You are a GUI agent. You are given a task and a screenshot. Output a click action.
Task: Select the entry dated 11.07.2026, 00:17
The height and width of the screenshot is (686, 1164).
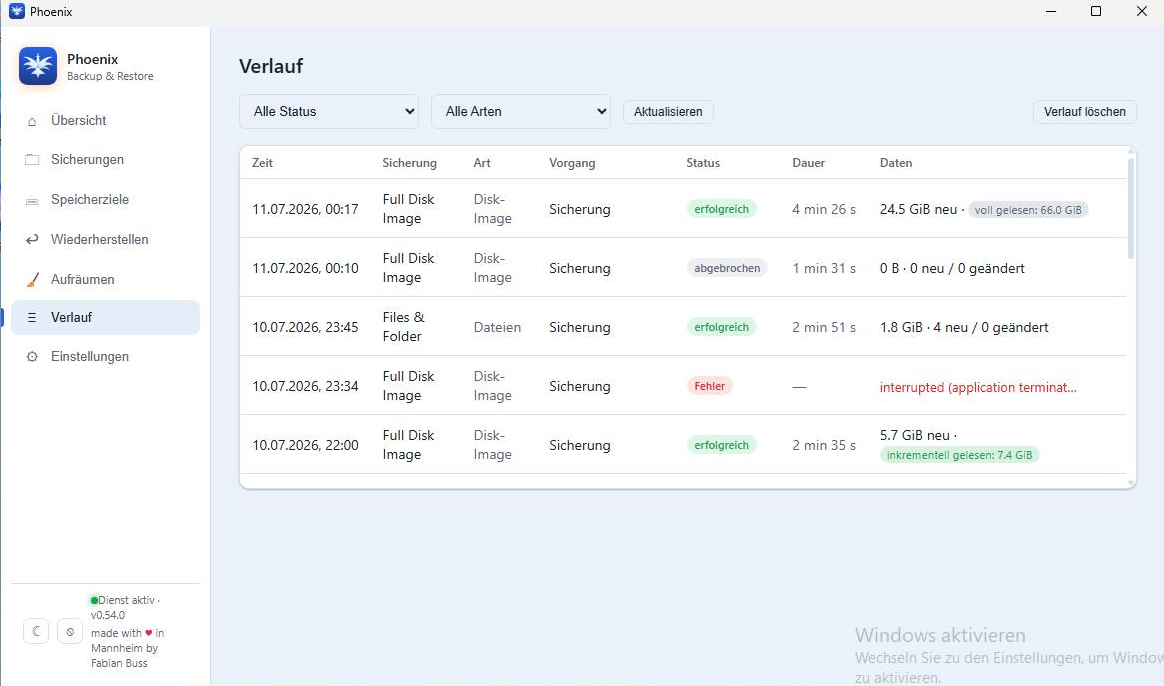click(x=683, y=209)
